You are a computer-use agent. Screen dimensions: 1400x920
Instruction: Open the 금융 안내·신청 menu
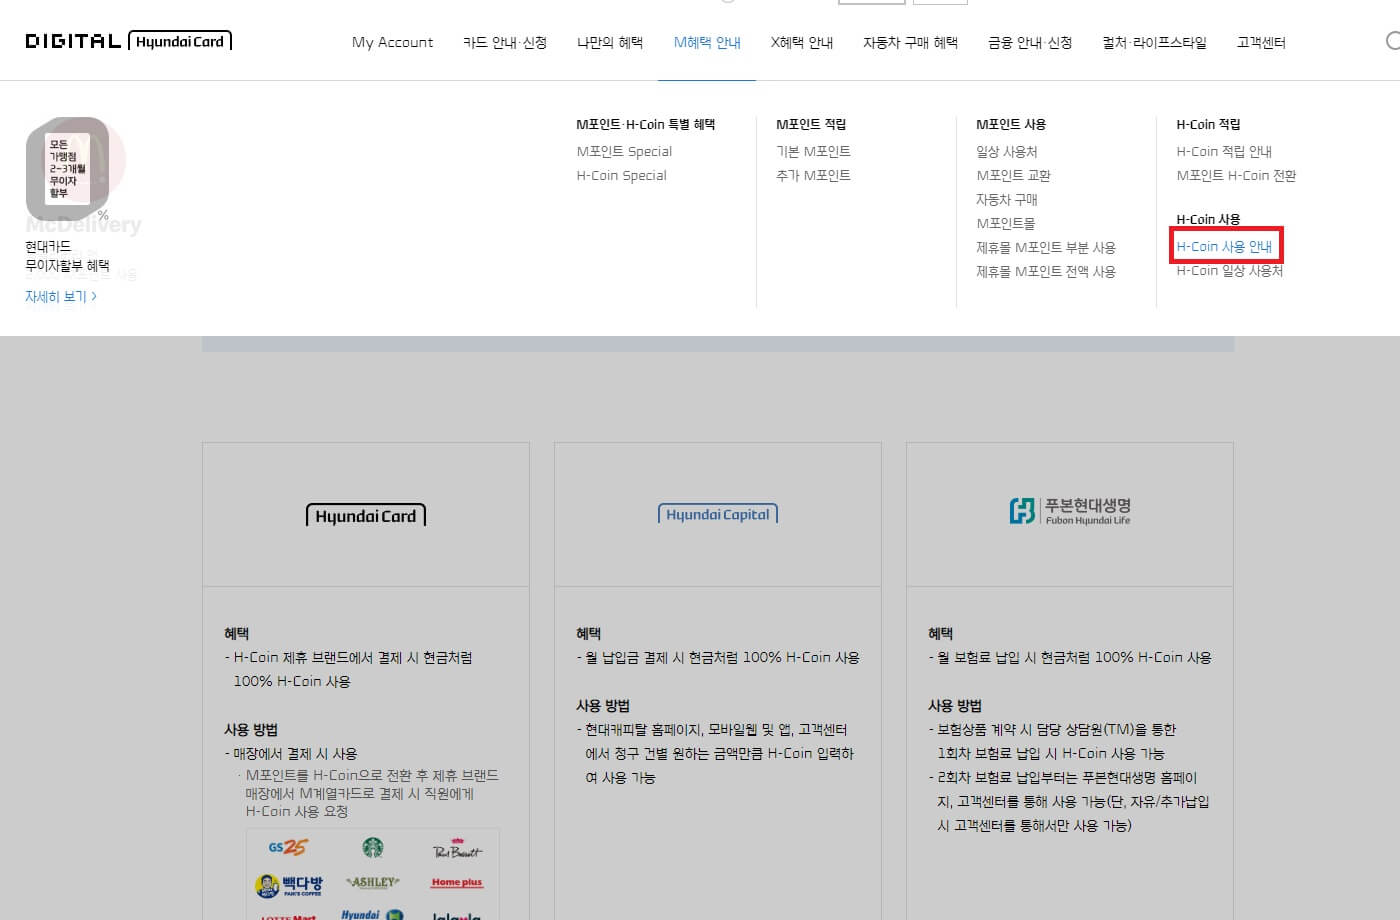tap(1030, 42)
